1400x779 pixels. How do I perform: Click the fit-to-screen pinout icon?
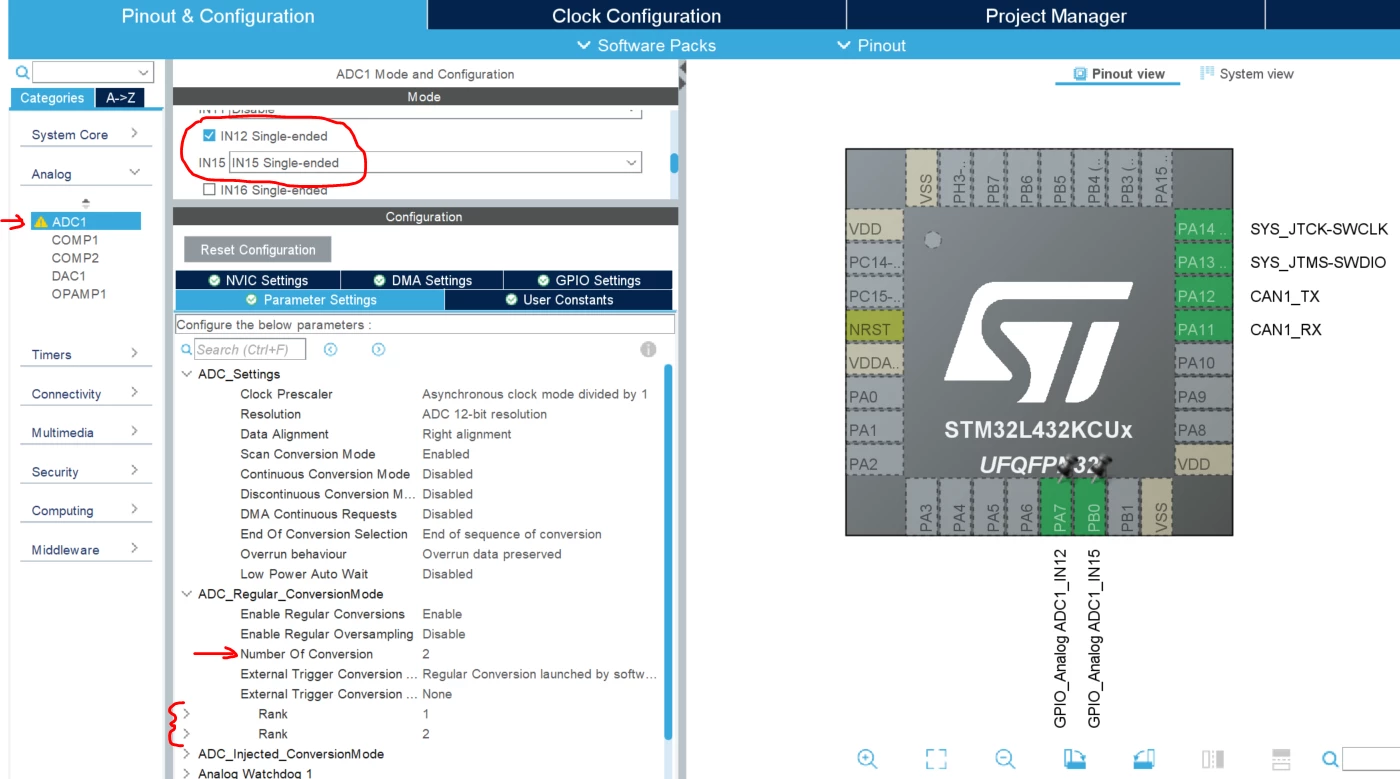(936, 759)
